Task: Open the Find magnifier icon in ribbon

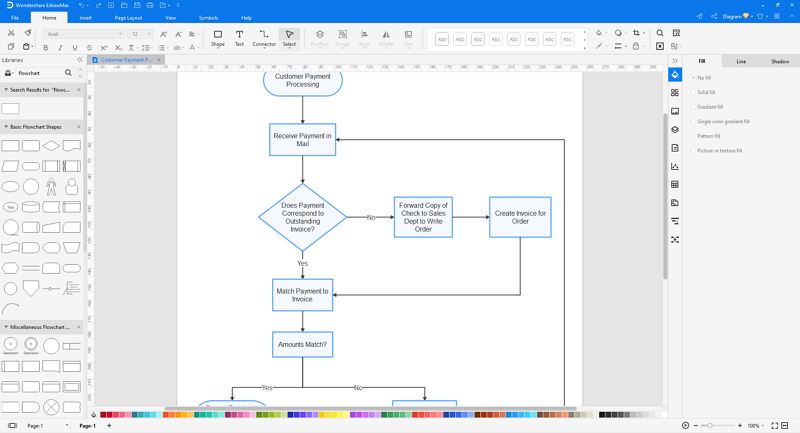Action: pyautogui.click(x=660, y=33)
